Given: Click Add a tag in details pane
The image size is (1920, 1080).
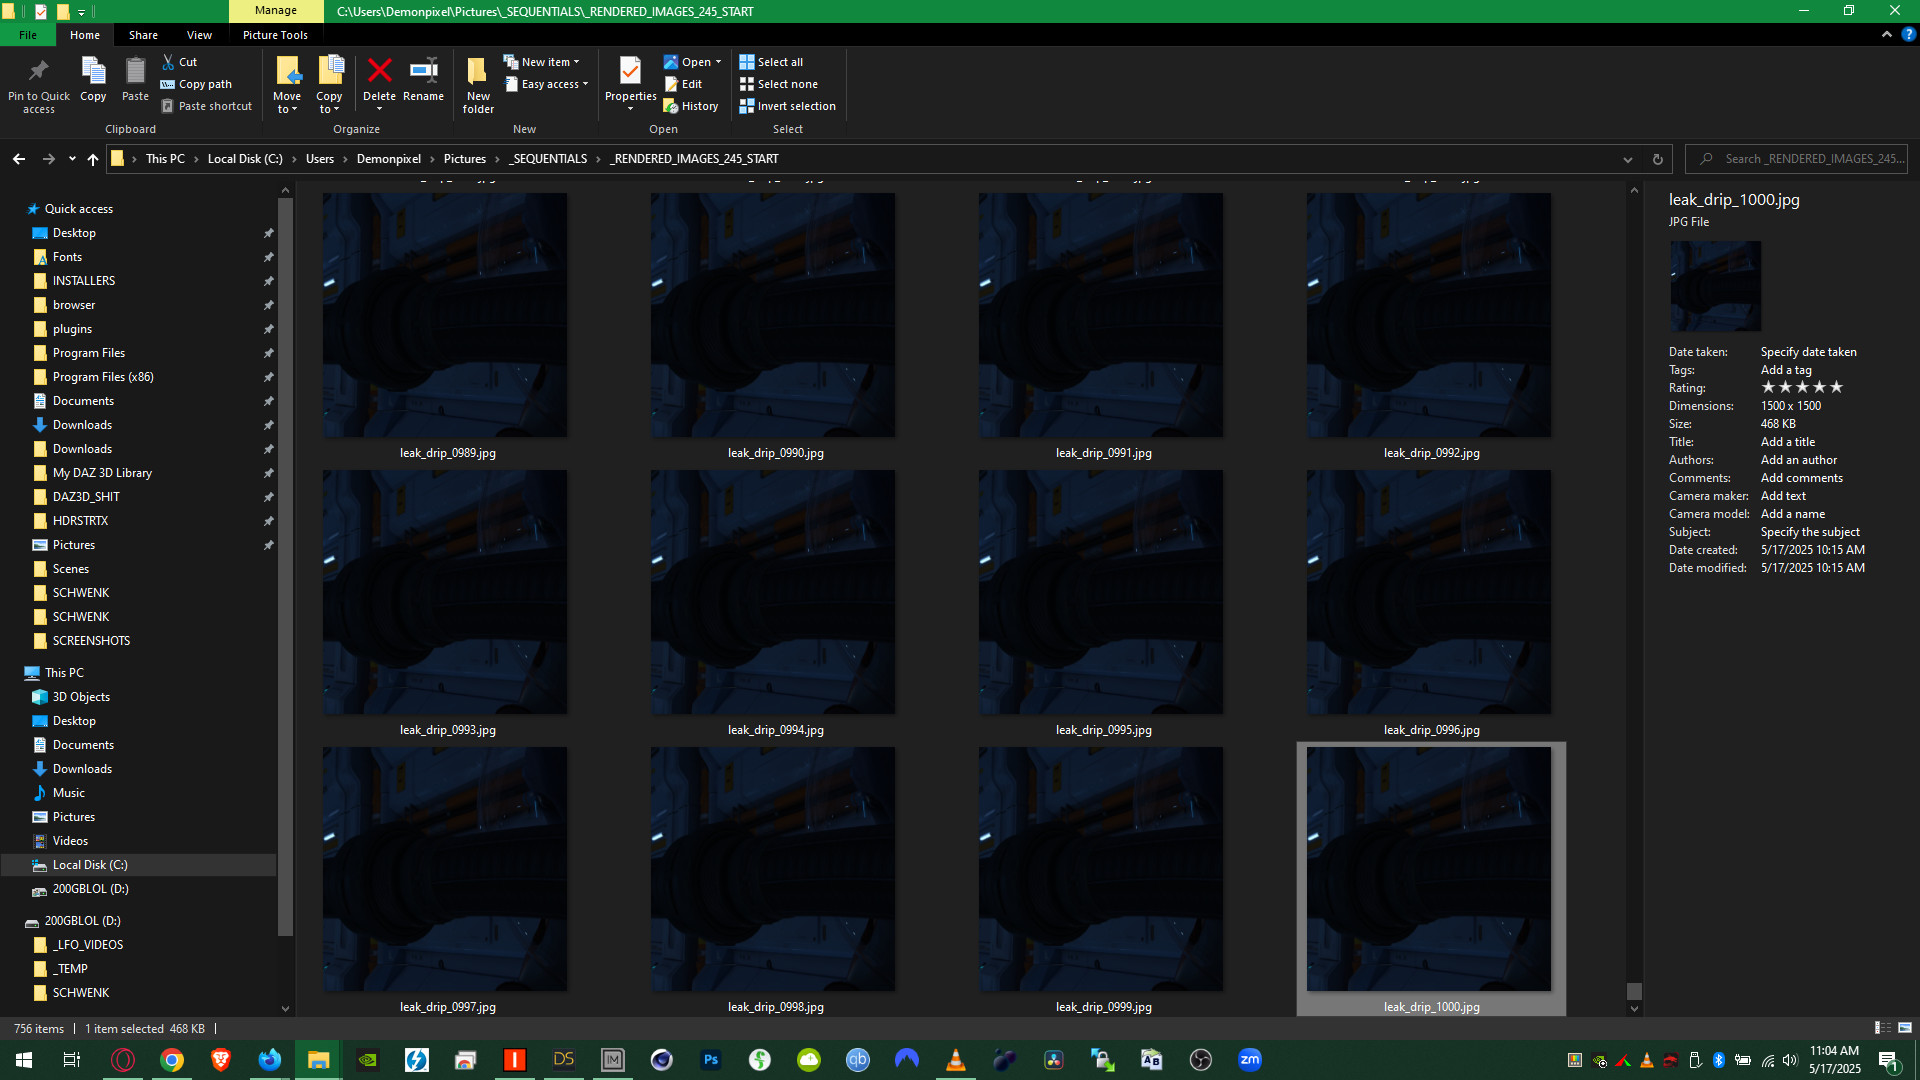Looking at the screenshot, I should 1785,370.
